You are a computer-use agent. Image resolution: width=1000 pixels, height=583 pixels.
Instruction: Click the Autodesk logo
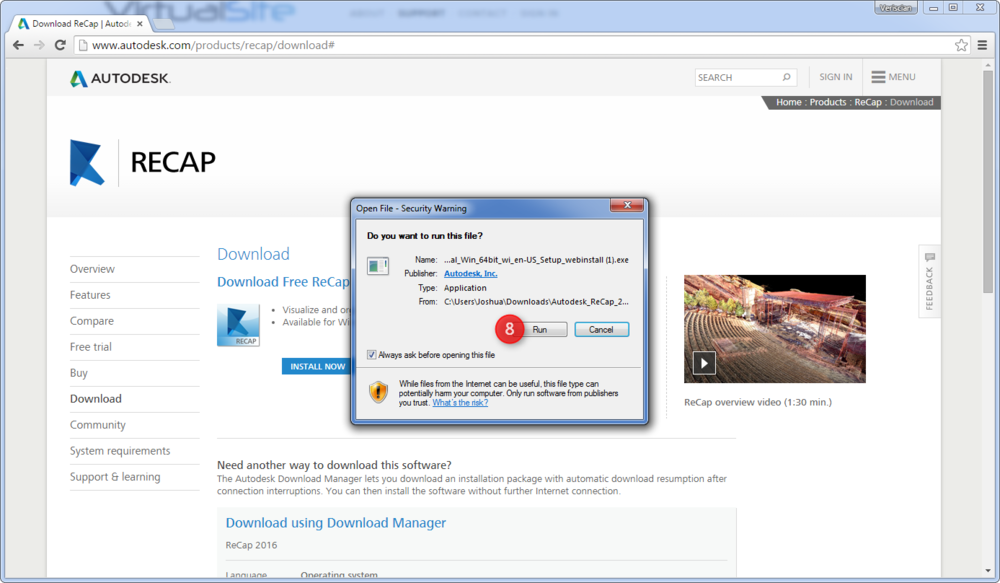click(121, 78)
